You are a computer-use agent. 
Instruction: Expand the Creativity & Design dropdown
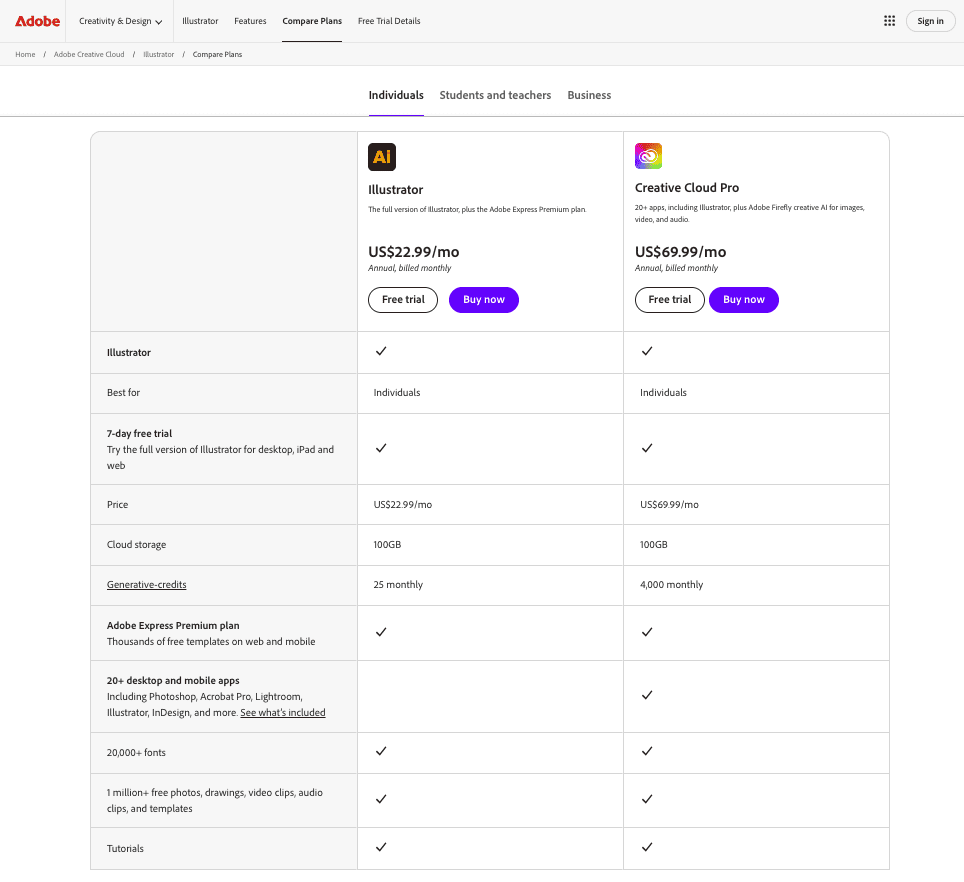[x=120, y=21]
